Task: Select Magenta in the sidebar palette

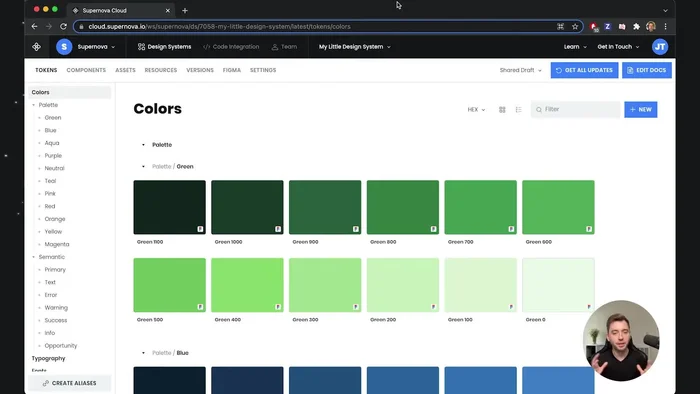Action: coord(57,244)
